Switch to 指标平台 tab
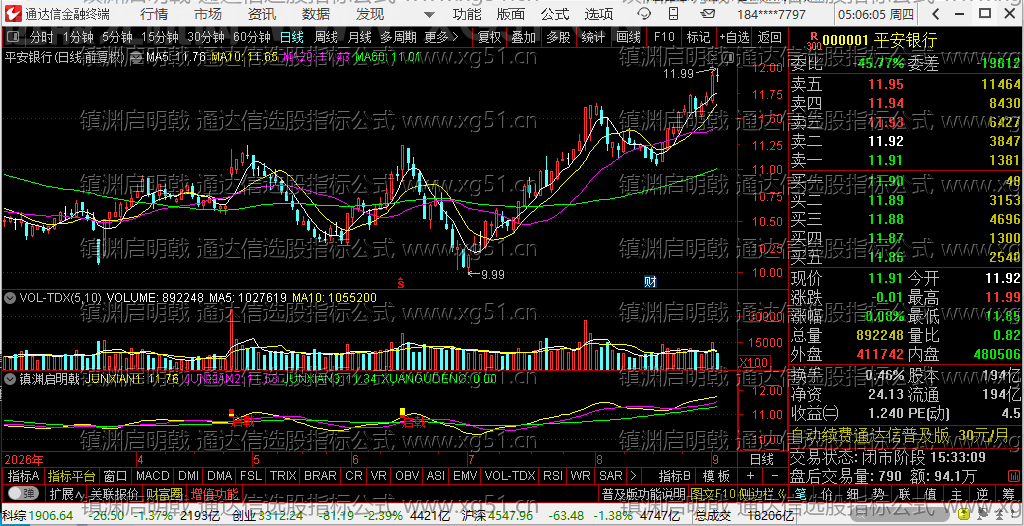Screen dimensions: 1024x526 click(71, 476)
